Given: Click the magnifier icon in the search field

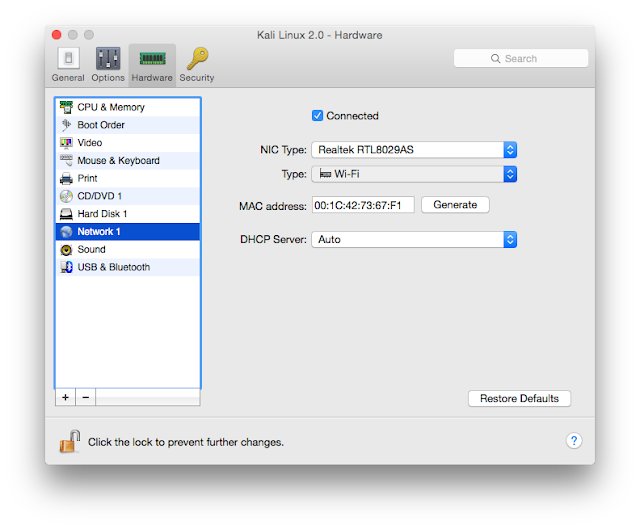Looking at the screenshot, I should tap(495, 58).
